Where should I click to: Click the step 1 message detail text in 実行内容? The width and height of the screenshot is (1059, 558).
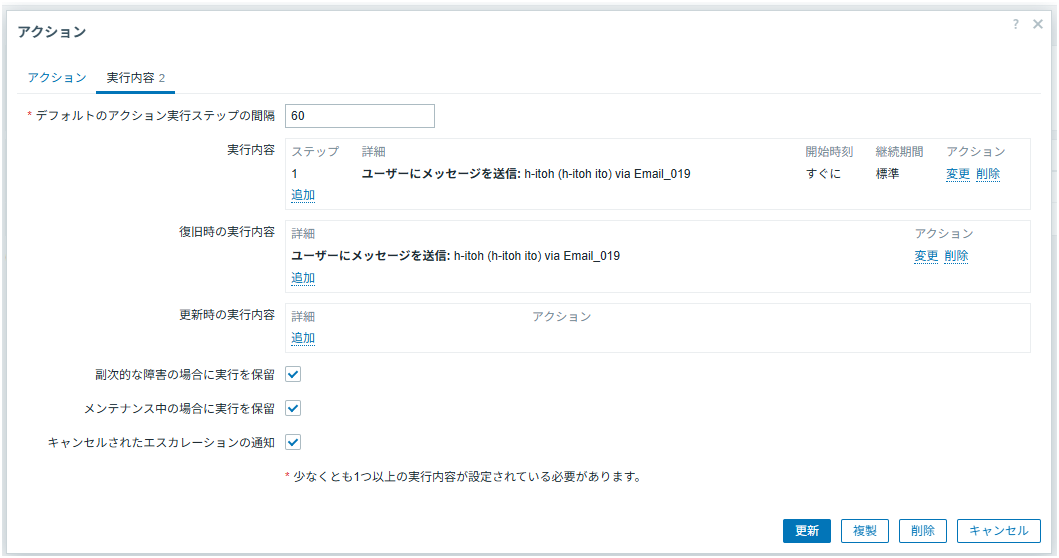point(526,174)
